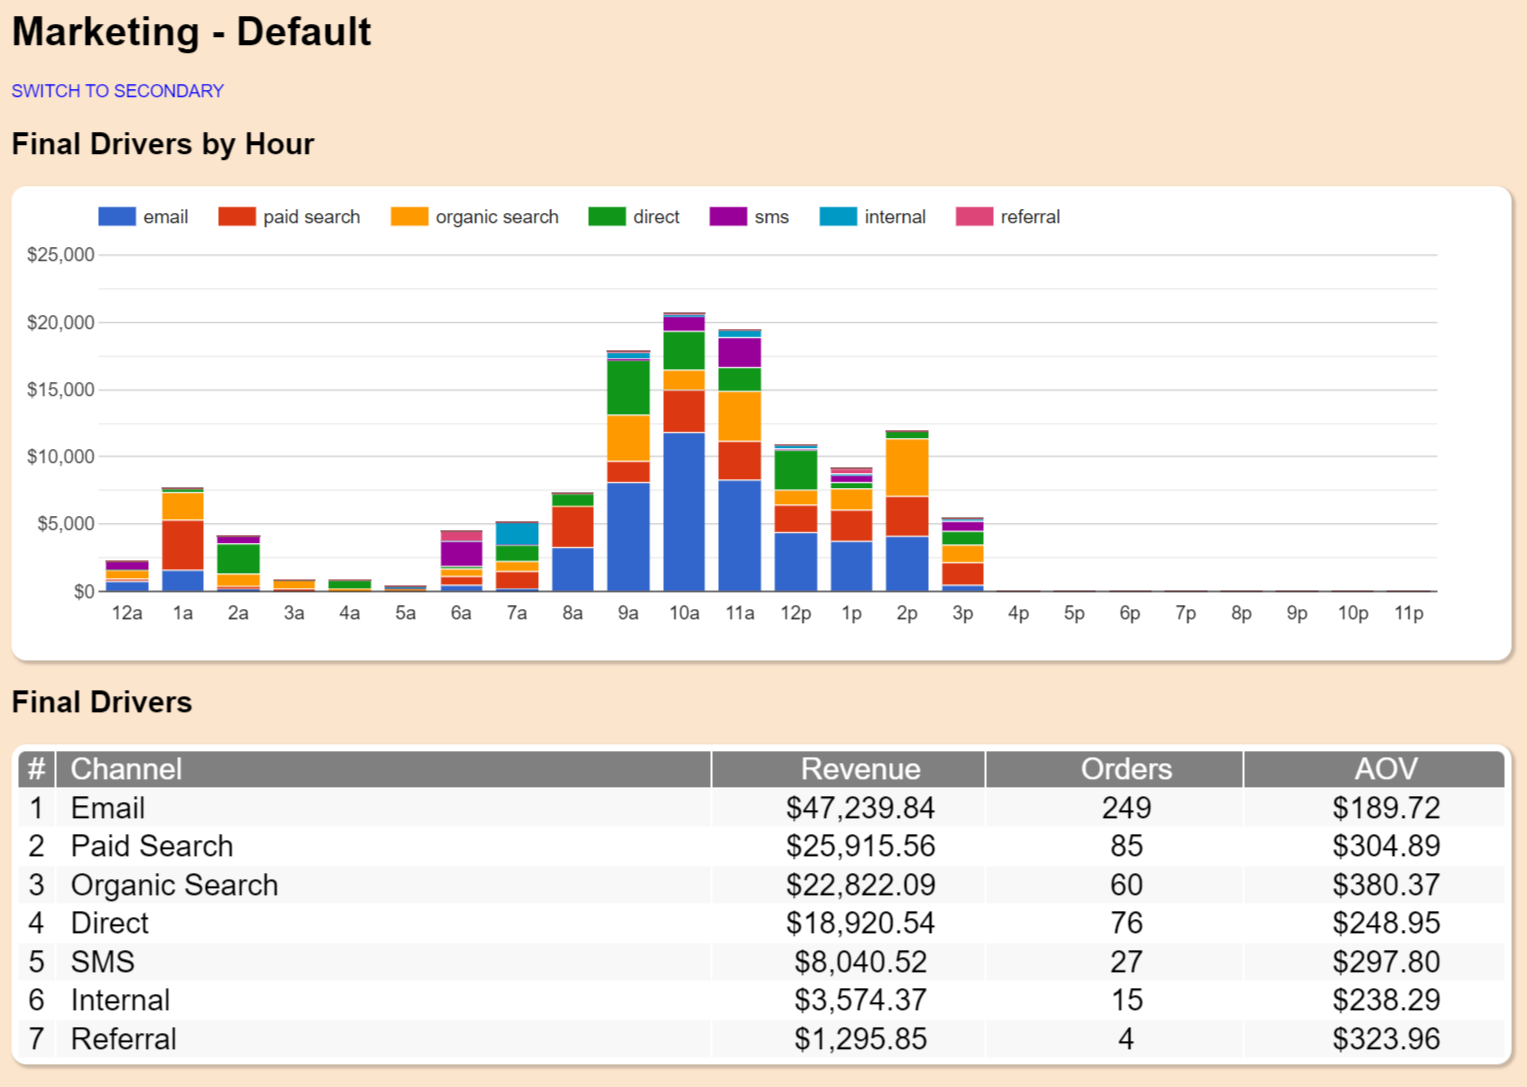Click the 11p hour axis label
The image size is (1527, 1087).
(1408, 613)
